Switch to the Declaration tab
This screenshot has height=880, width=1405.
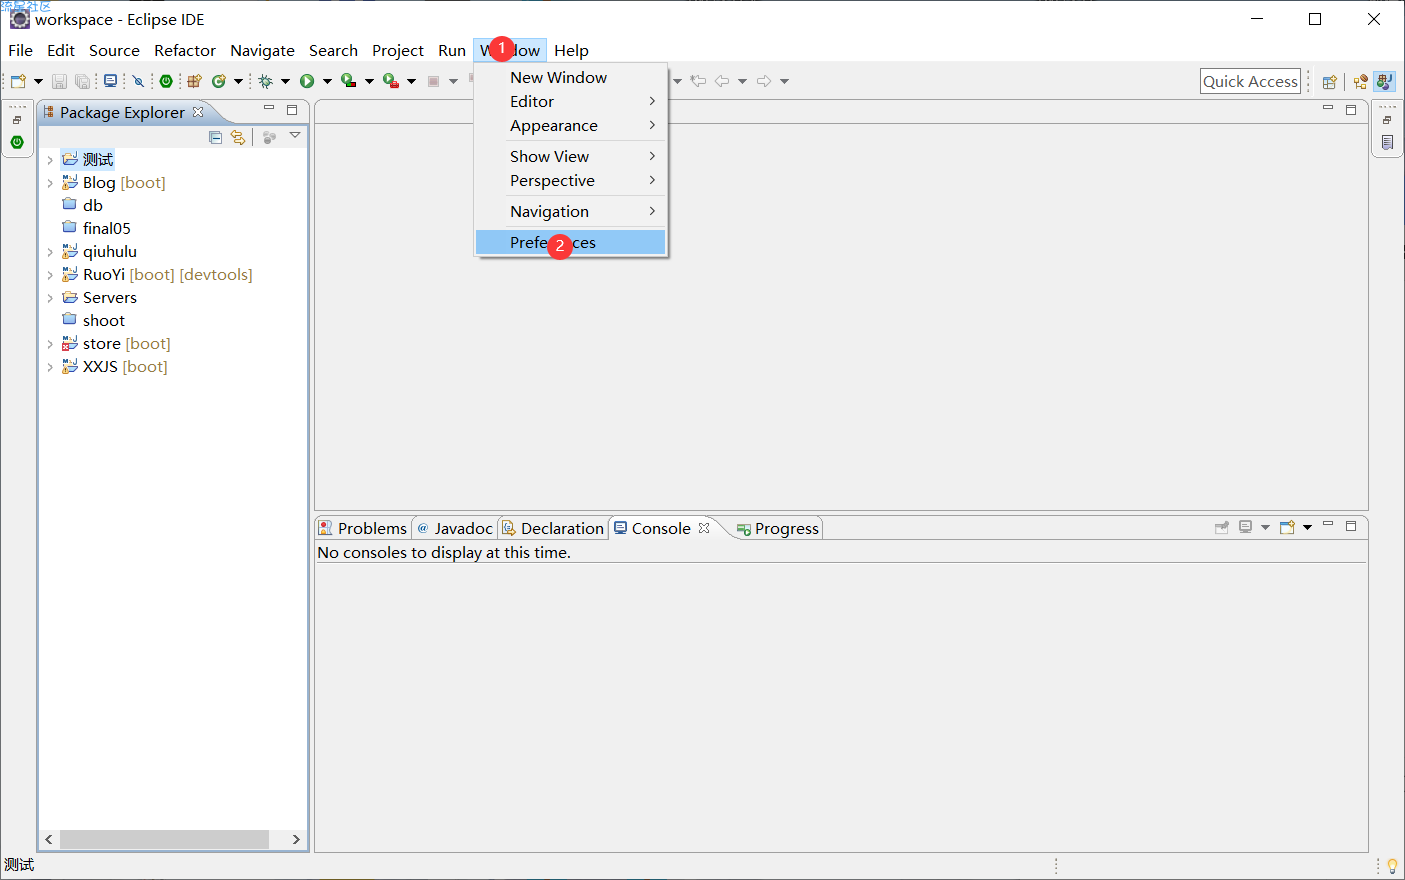(x=553, y=528)
